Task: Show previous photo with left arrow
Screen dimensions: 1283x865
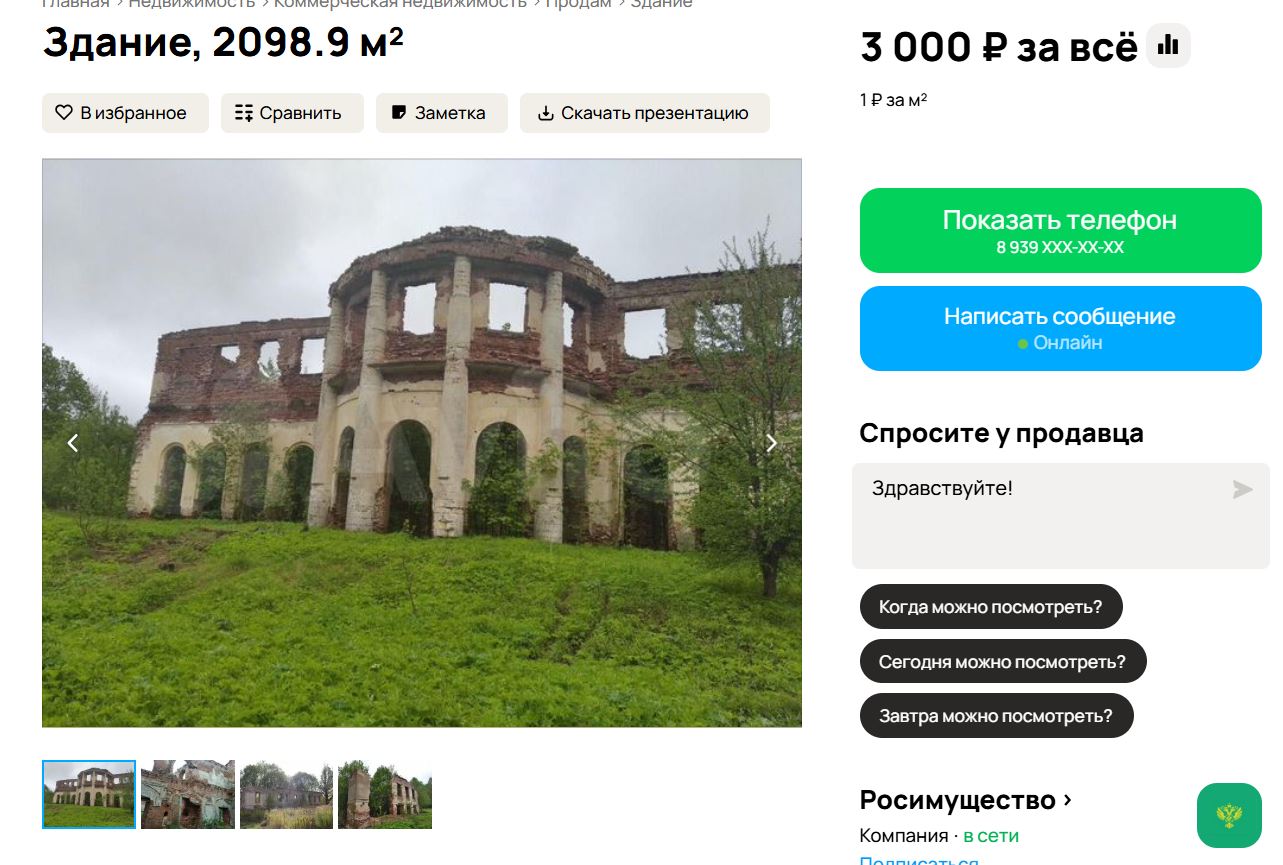Action: coord(72,443)
